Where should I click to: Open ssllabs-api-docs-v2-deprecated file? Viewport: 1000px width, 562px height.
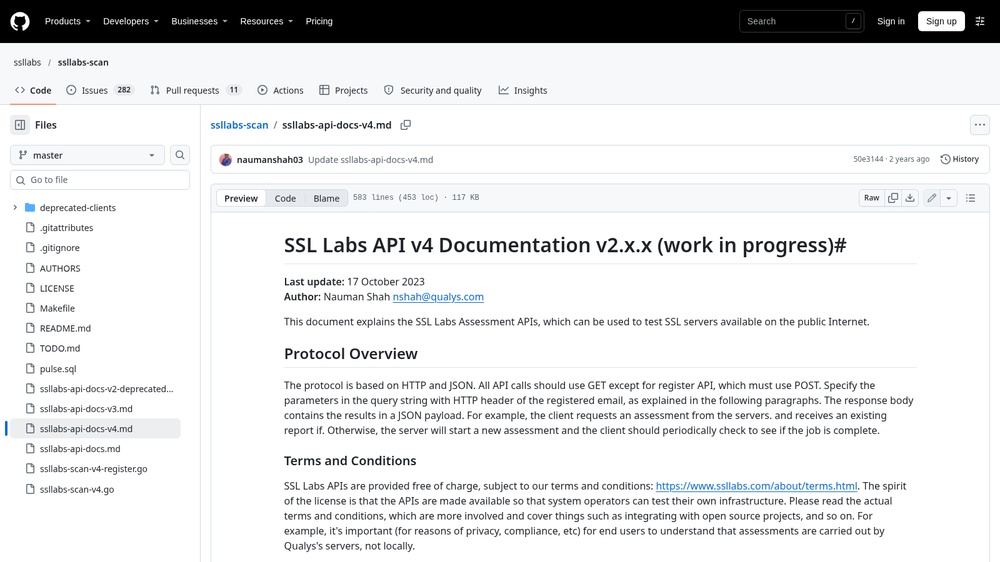(107, 388)
